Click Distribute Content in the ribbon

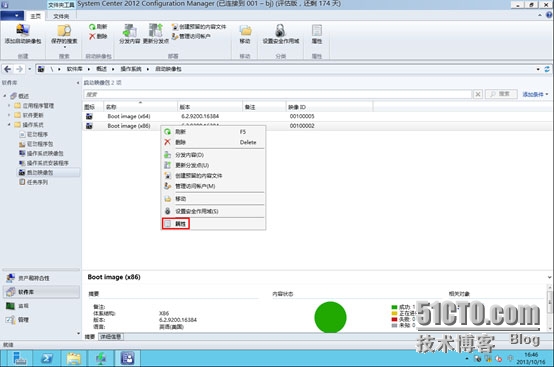tap(130, 34)
